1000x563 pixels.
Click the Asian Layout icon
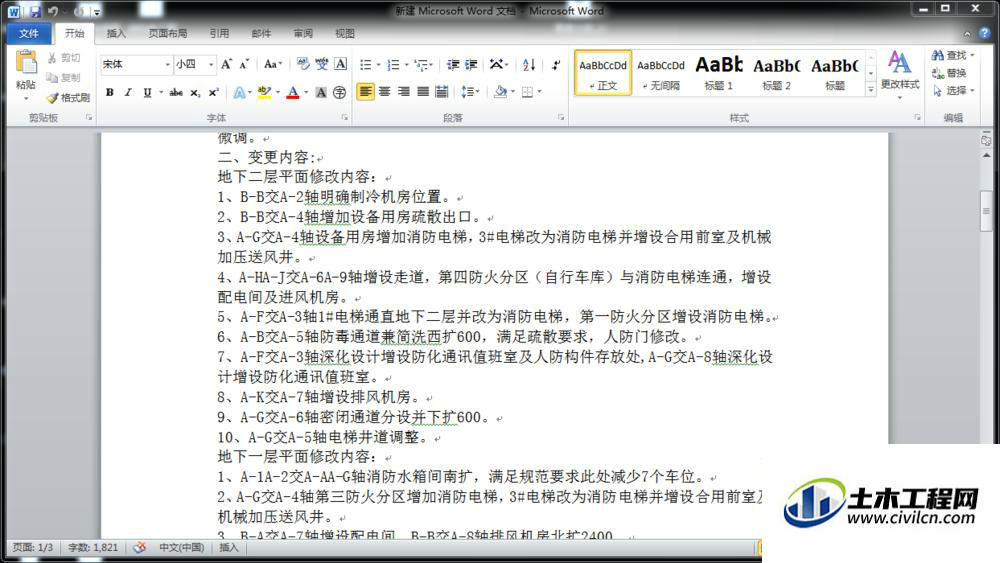pos(496,64)
